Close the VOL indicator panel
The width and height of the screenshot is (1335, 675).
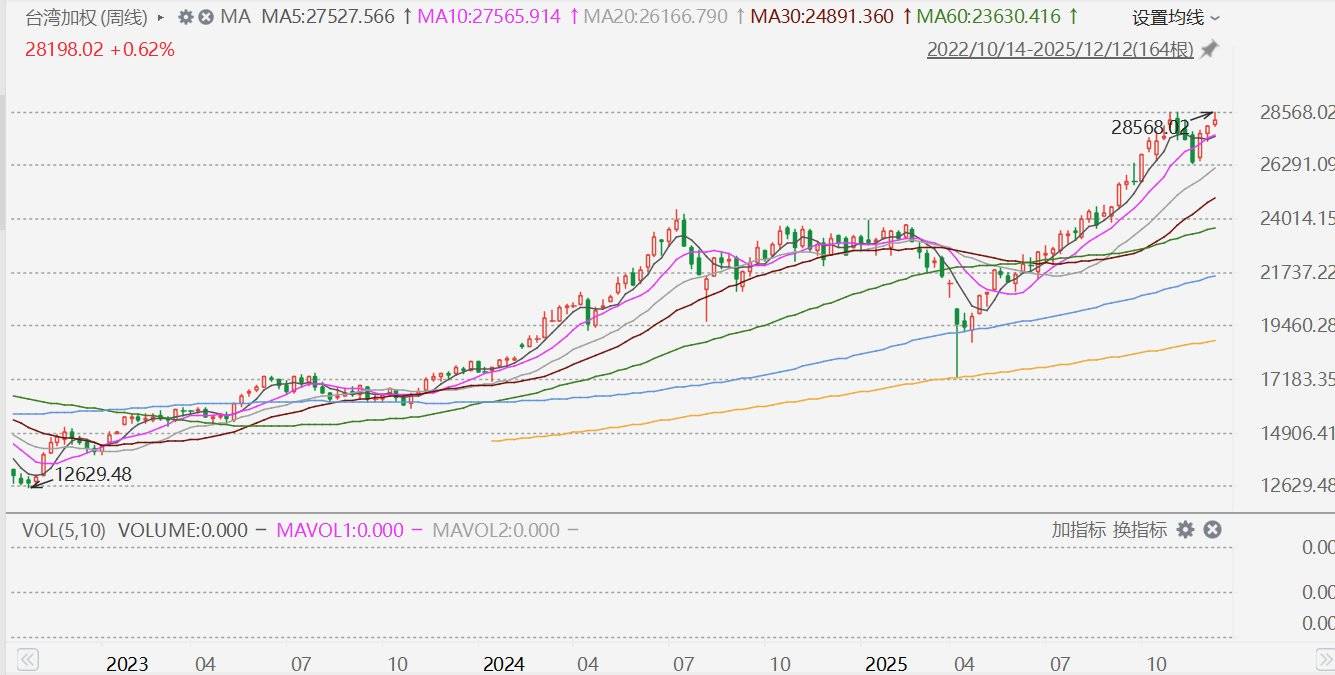pos(1212,530)
